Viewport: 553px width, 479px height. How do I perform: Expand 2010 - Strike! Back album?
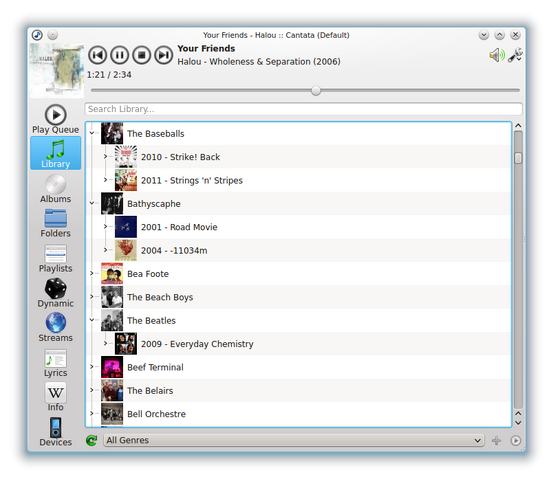(105, 156)
